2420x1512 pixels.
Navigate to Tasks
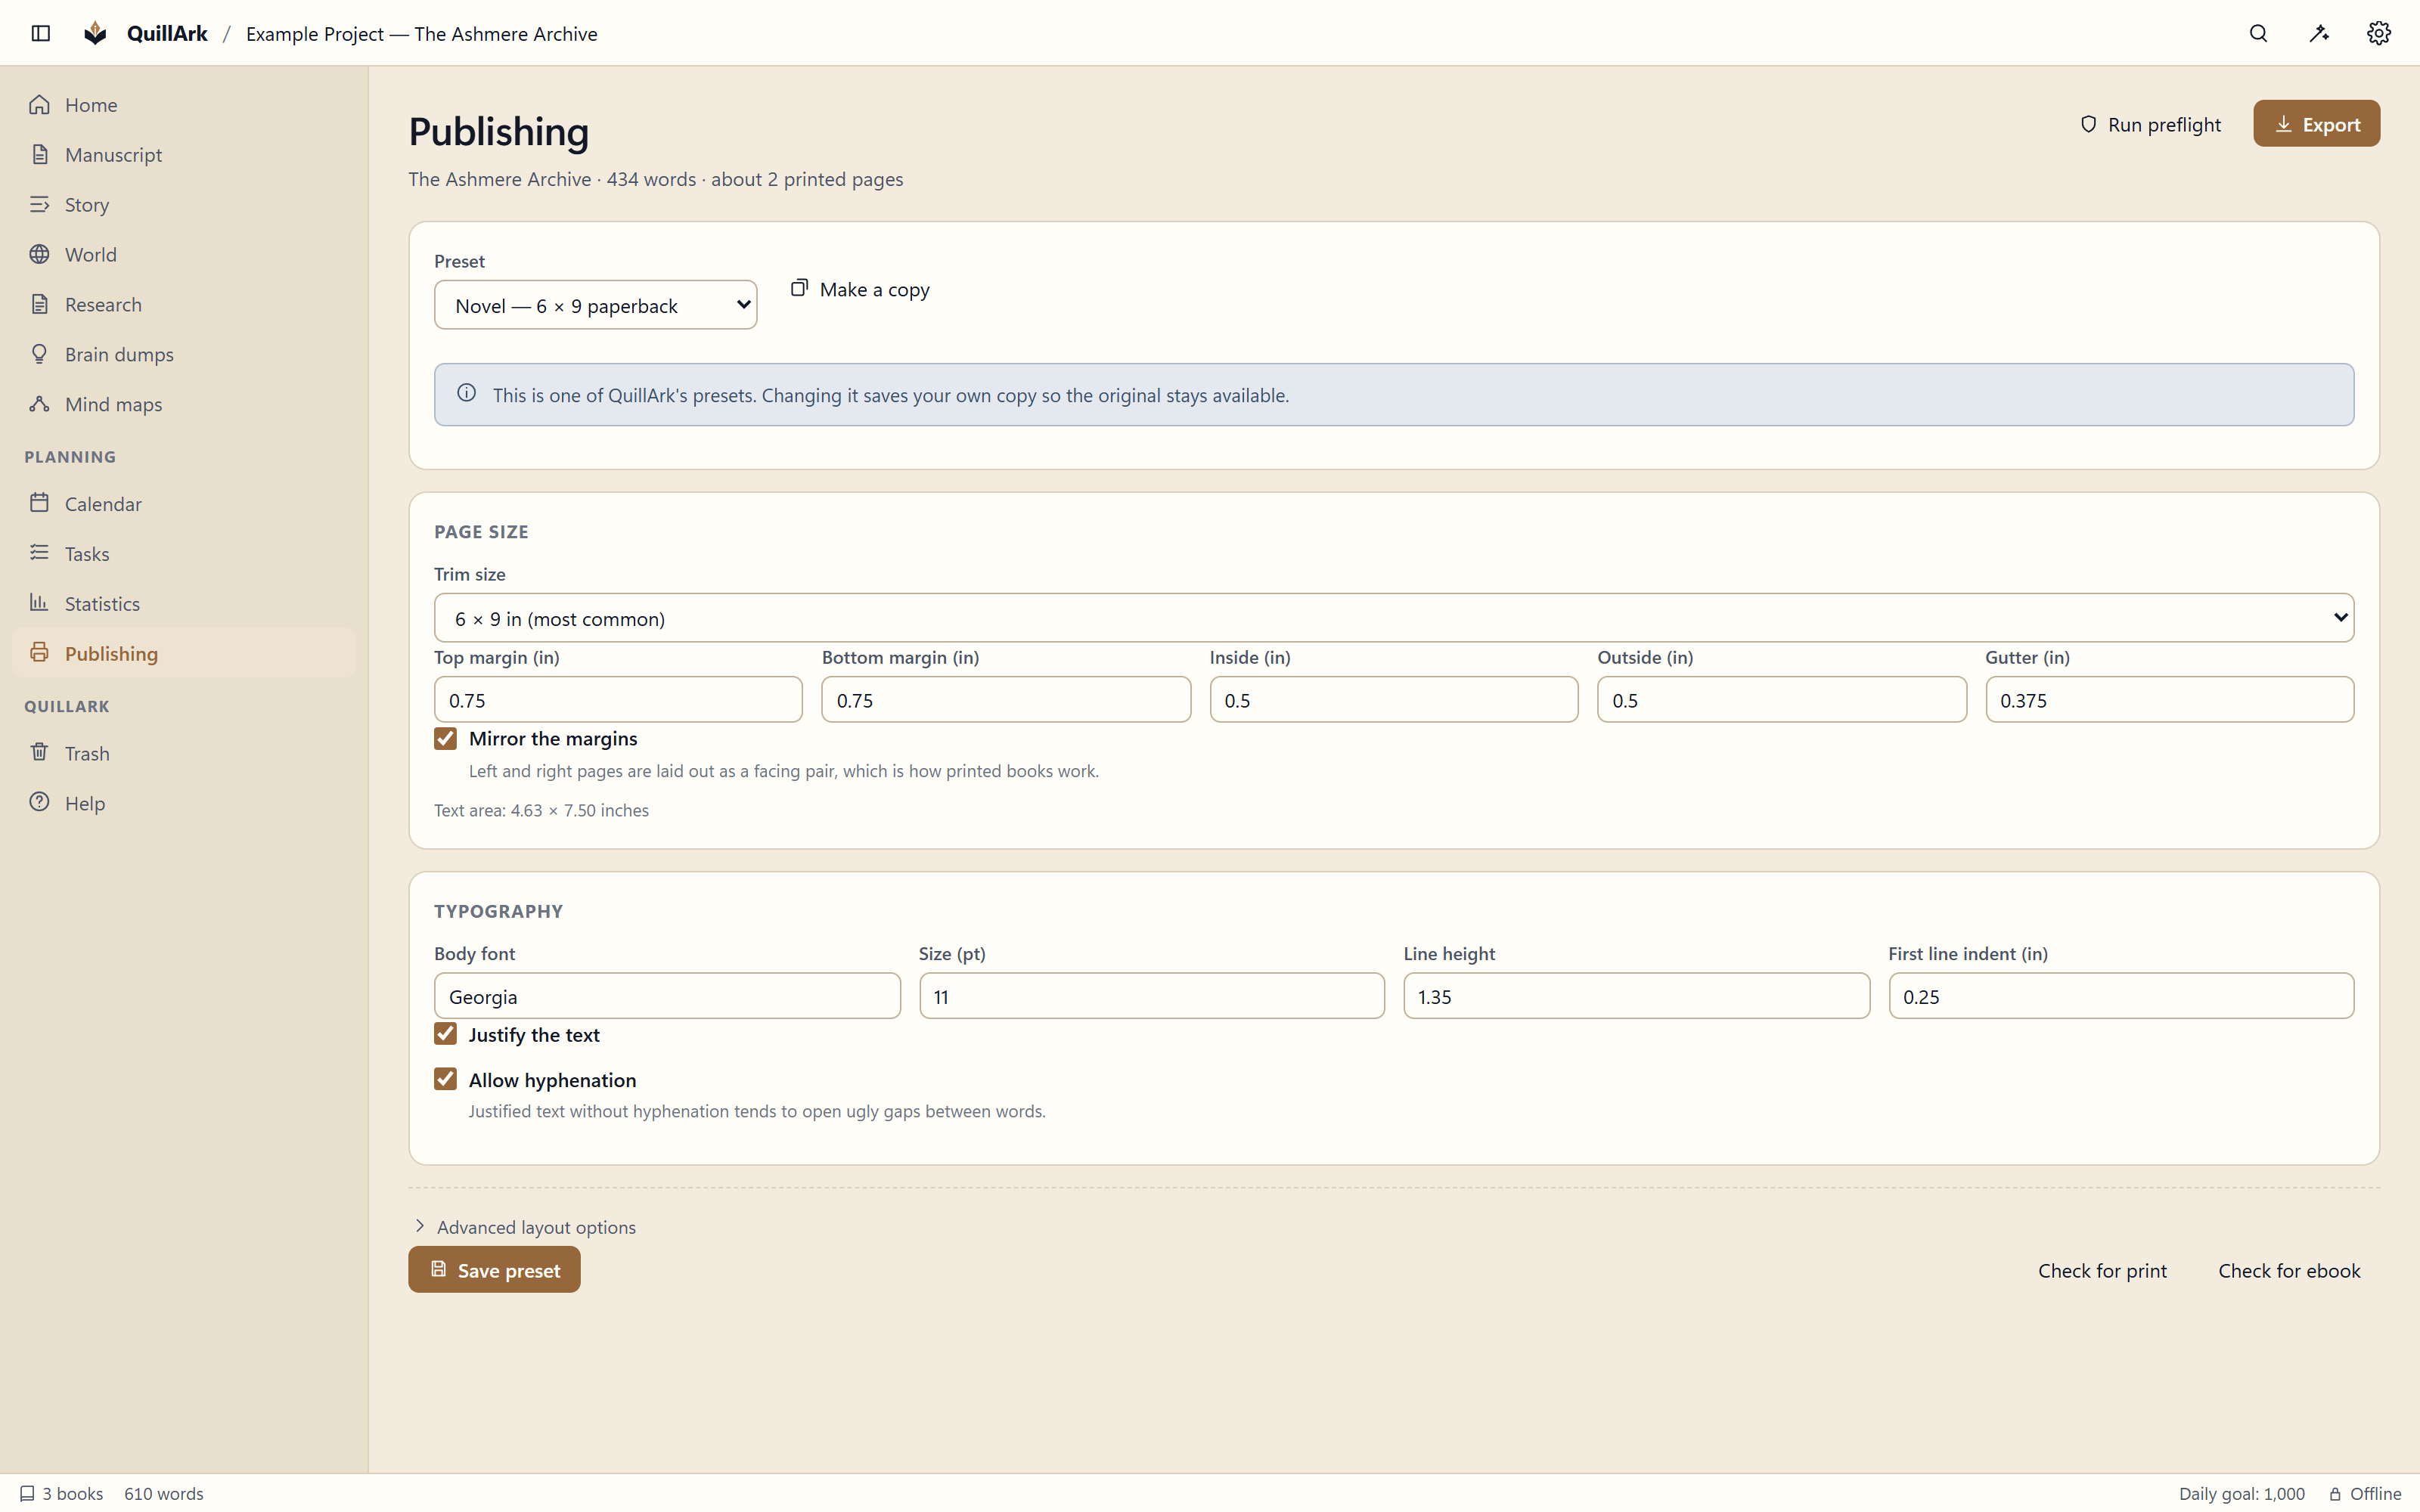(x=184, y=553)
